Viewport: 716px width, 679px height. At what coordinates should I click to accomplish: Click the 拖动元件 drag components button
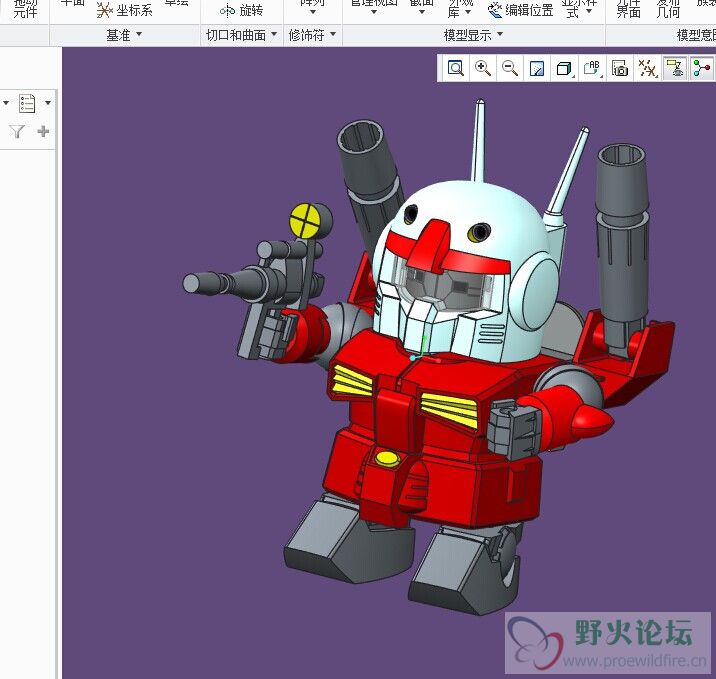pyautogui.click(x=25, y=9)
